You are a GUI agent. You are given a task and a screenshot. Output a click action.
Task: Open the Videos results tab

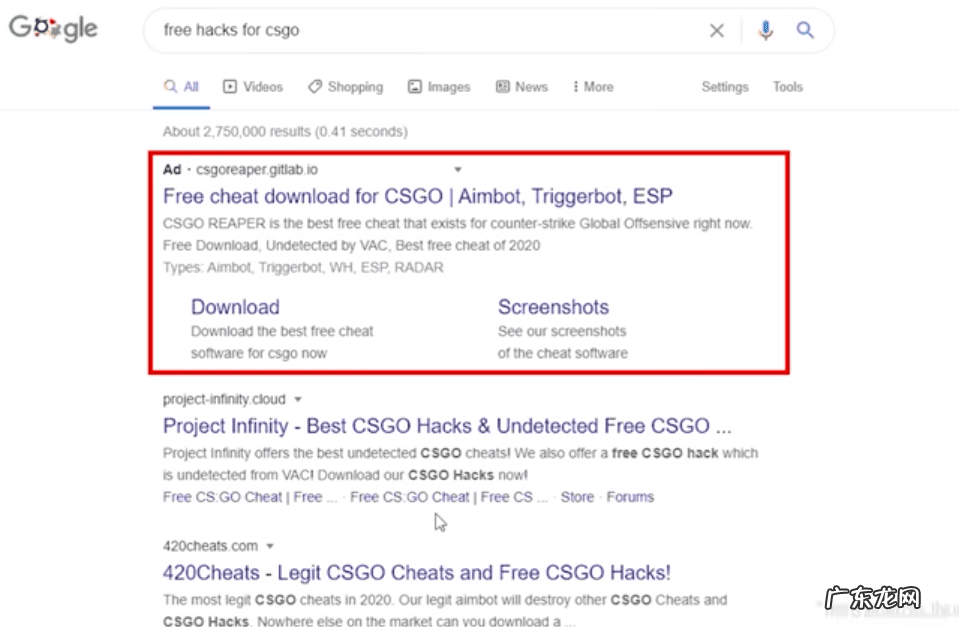click(x=253, y=87)
